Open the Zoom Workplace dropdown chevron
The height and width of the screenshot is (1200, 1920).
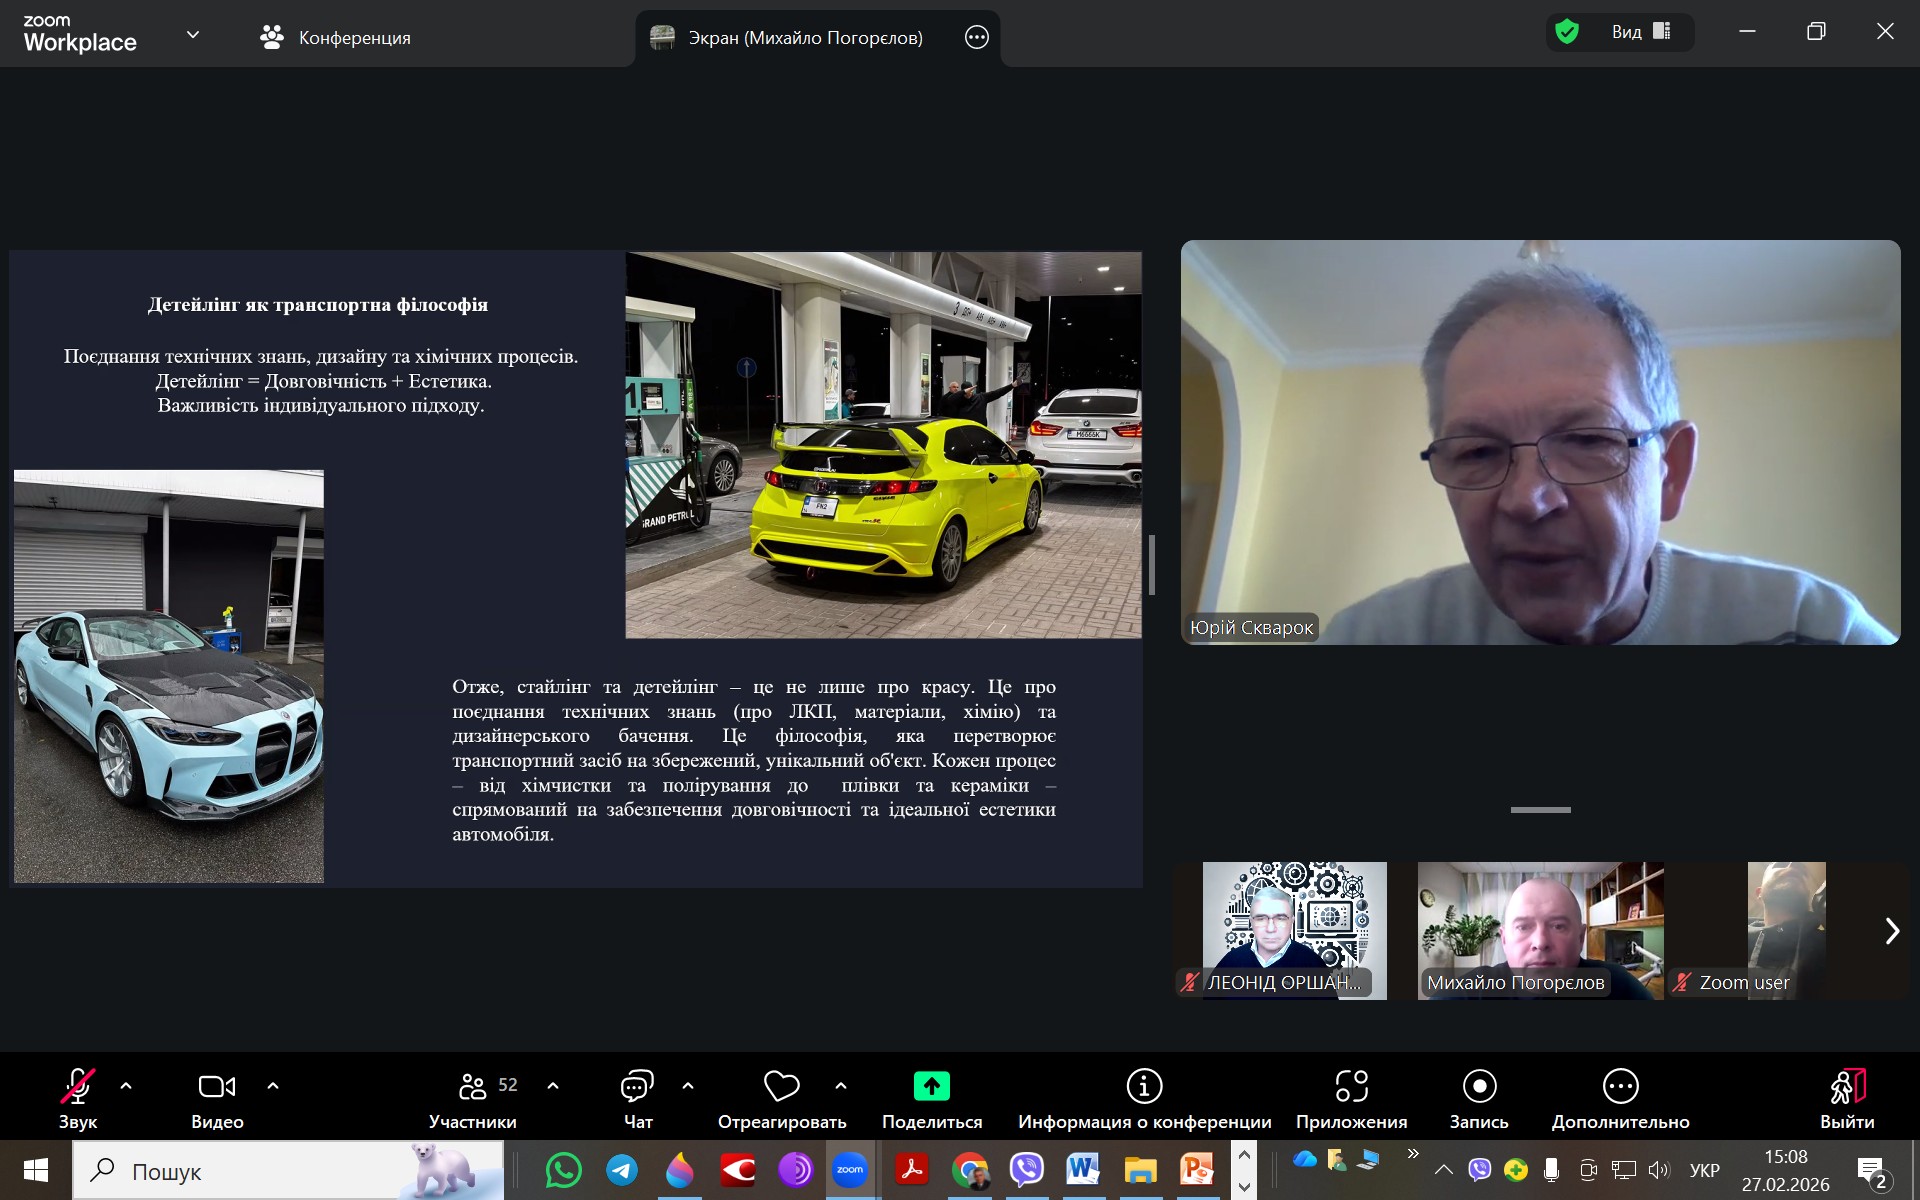[x=193, y=35]
